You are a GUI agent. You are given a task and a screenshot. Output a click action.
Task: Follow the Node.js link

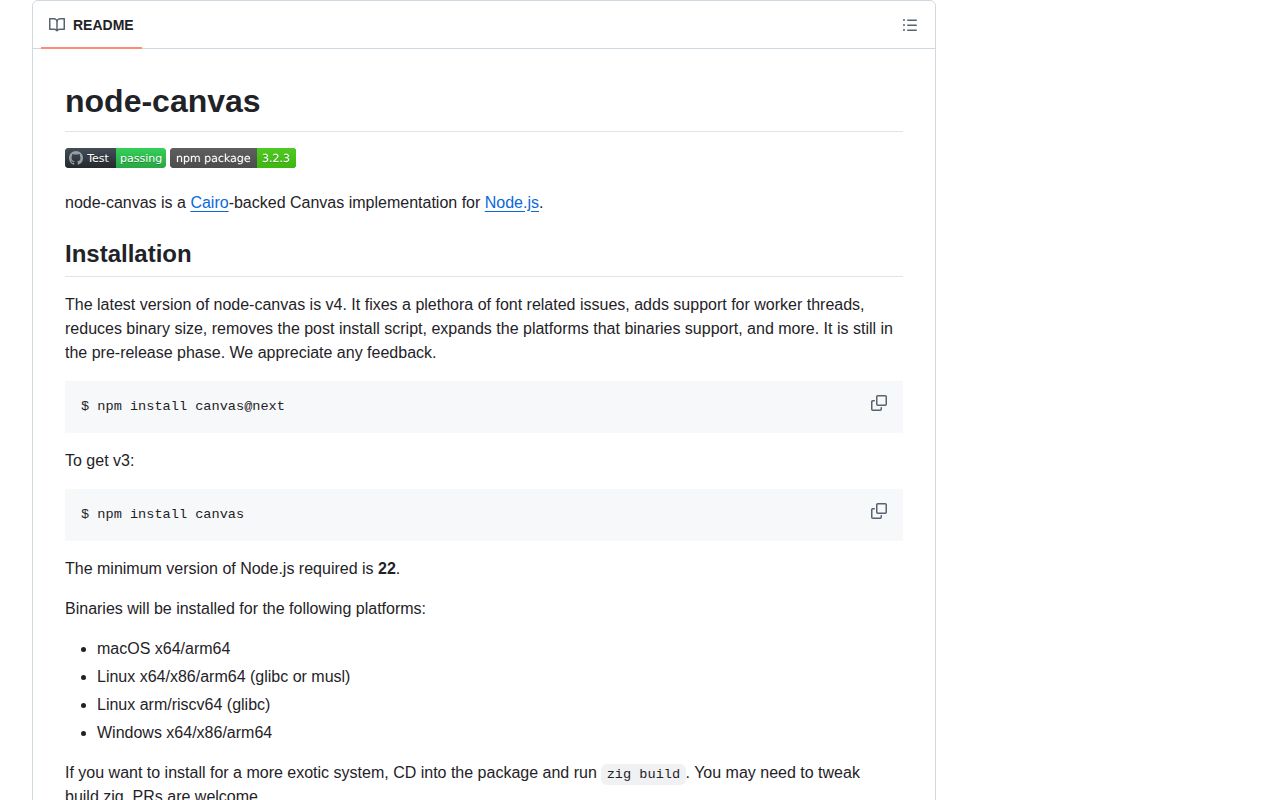[512, 202]
